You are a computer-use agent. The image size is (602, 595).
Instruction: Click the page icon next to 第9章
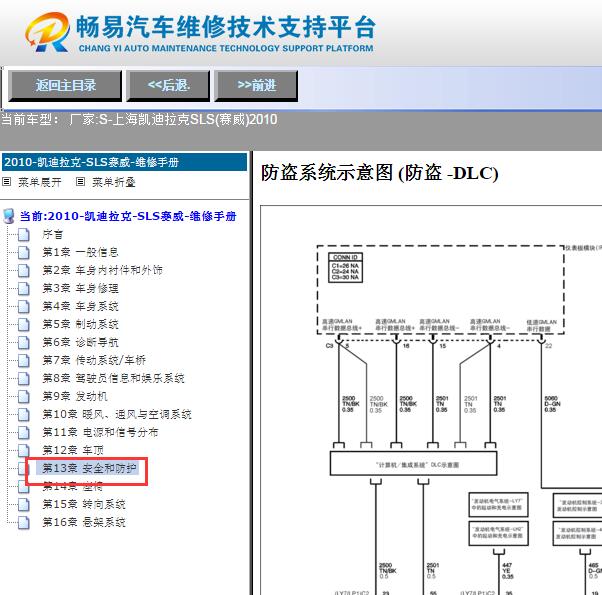pyautogui.click(x=24, y=396)
